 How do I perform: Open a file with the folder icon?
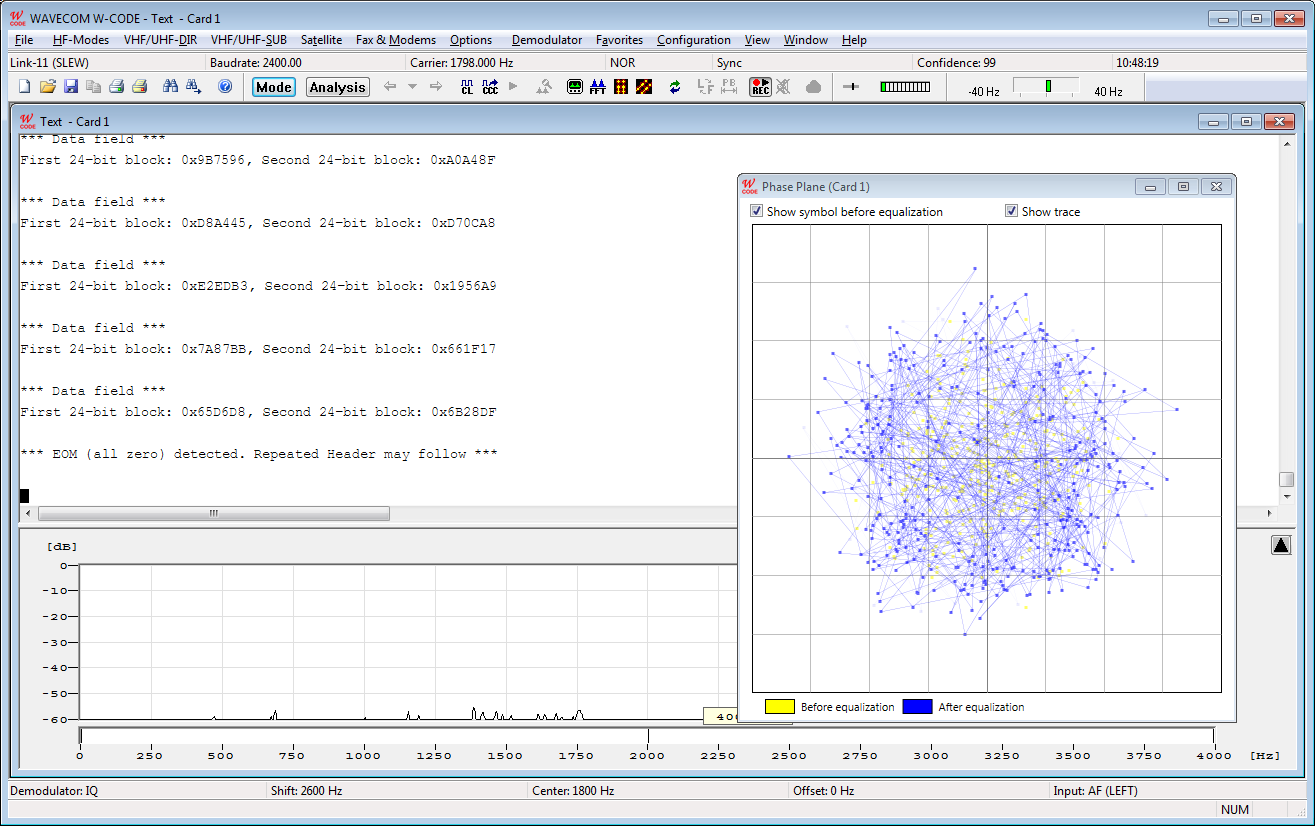tap(48, 87)
